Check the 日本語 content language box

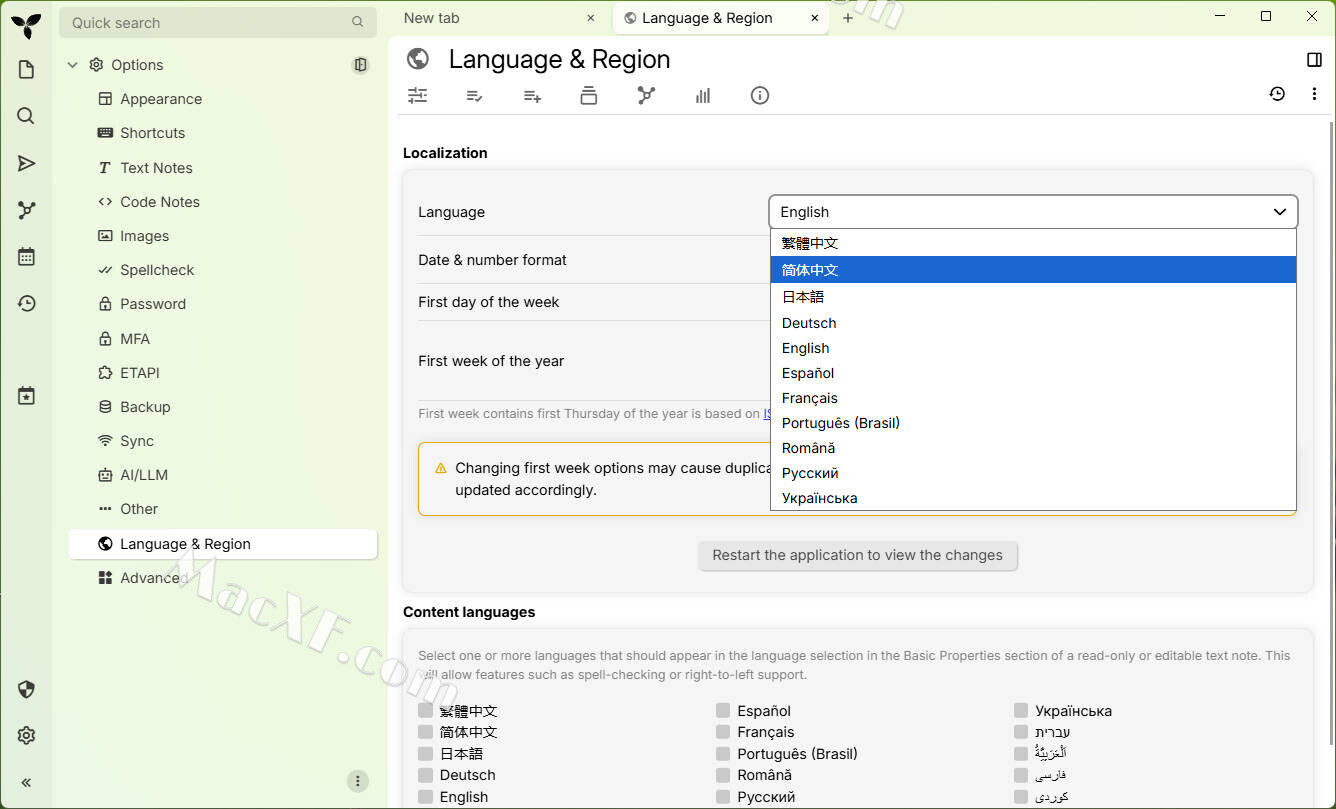click(426, 754)
